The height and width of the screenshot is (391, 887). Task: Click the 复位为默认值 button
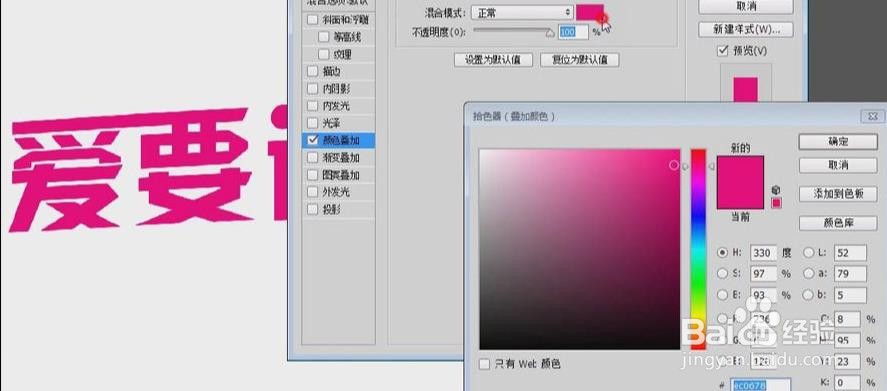tap(579, 60)
